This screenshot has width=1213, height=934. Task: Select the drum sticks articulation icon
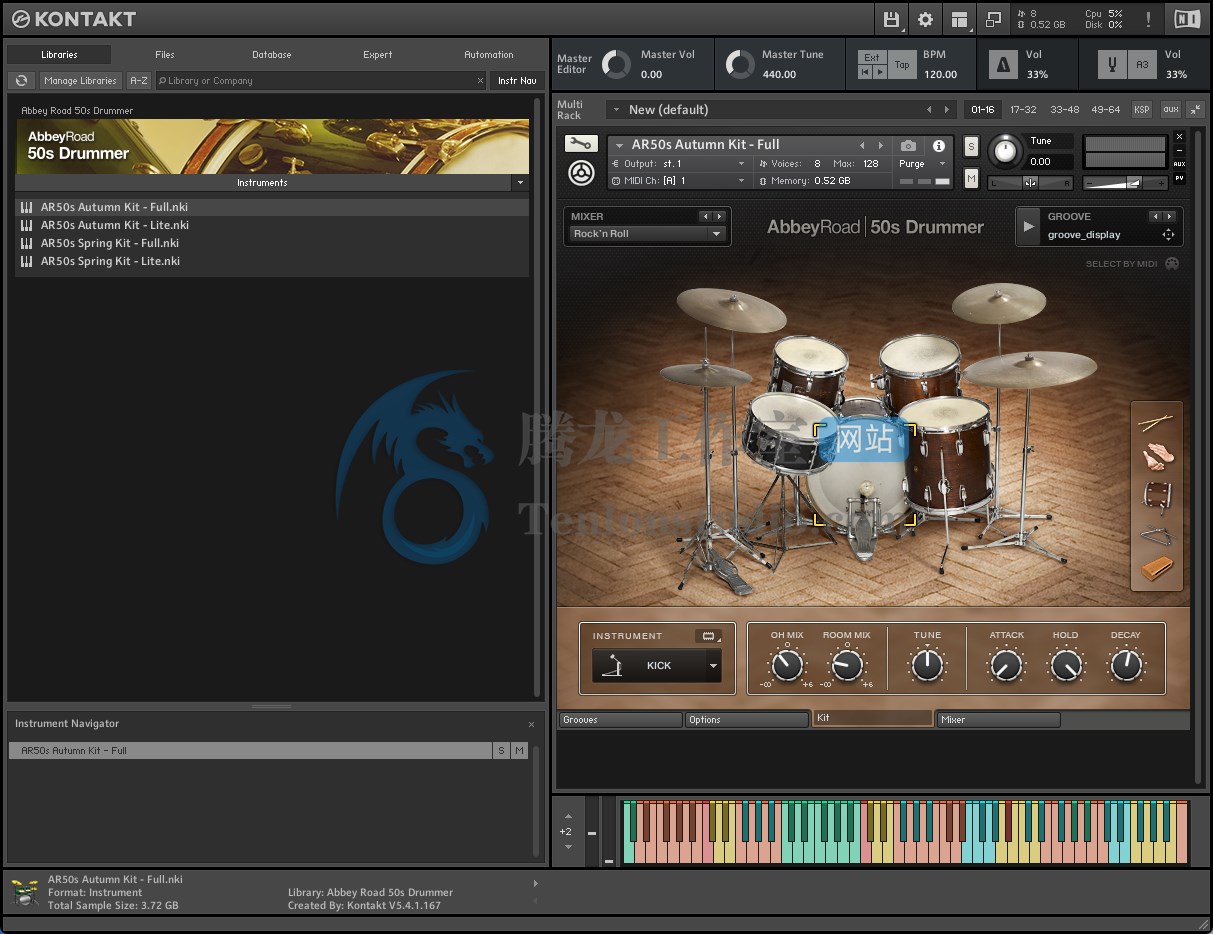1156,423
